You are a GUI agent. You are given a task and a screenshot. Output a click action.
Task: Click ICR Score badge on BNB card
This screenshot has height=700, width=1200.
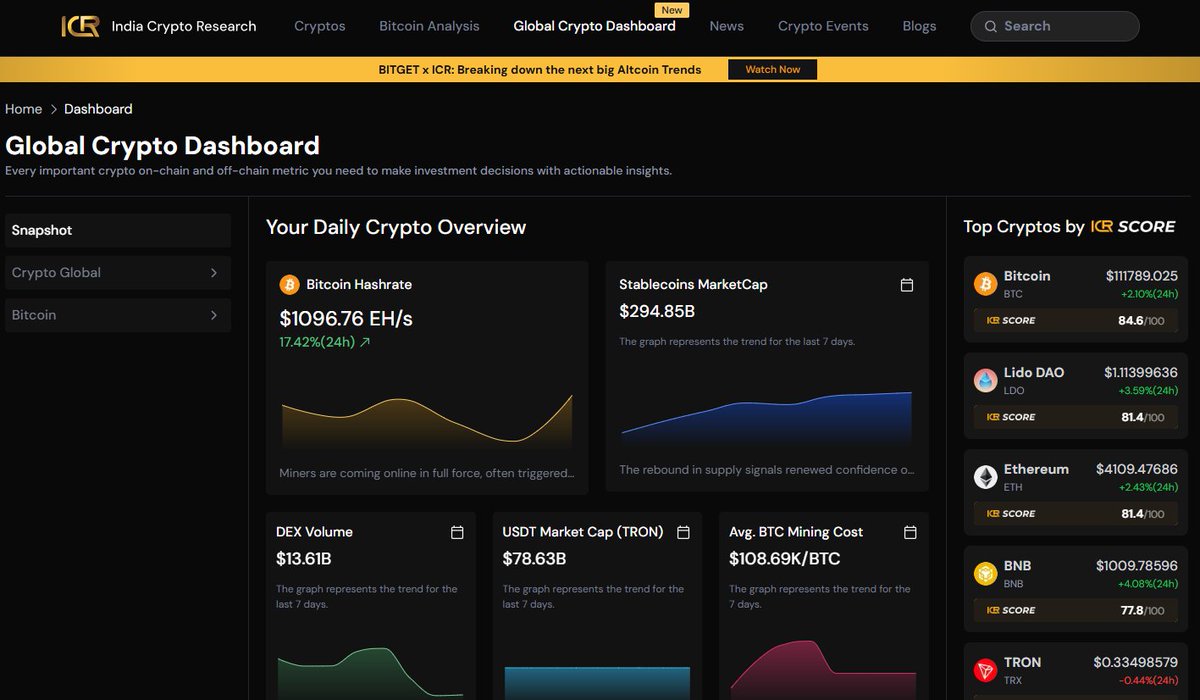click(x=1011, y=610)
